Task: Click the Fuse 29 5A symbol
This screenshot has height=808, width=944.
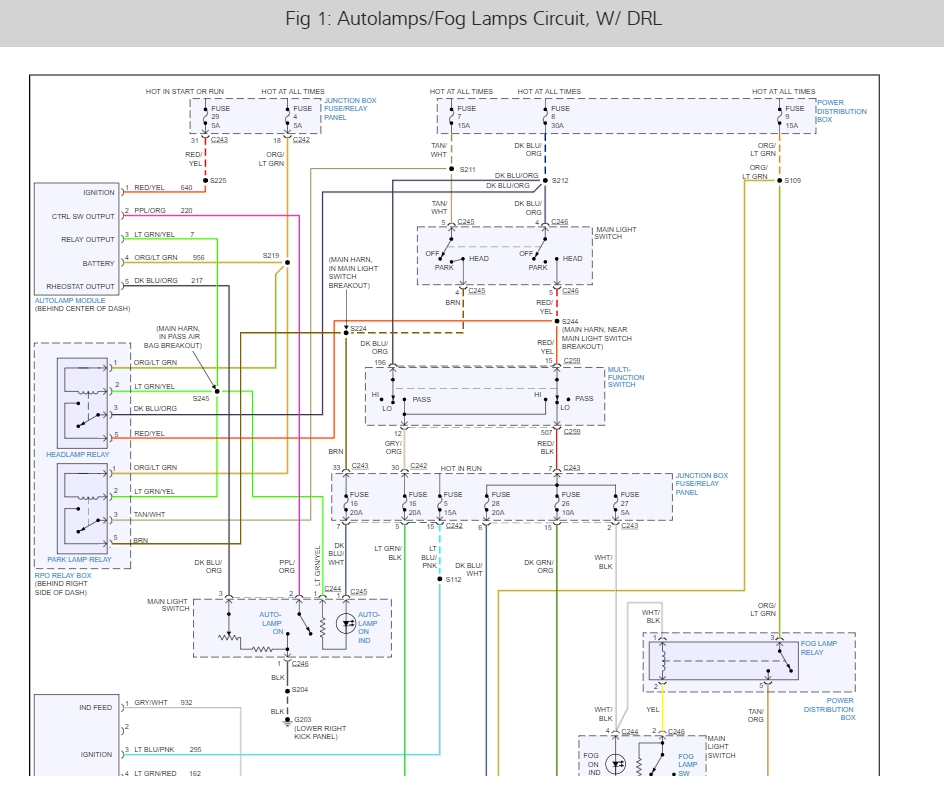Action: [x=206, y=117]
